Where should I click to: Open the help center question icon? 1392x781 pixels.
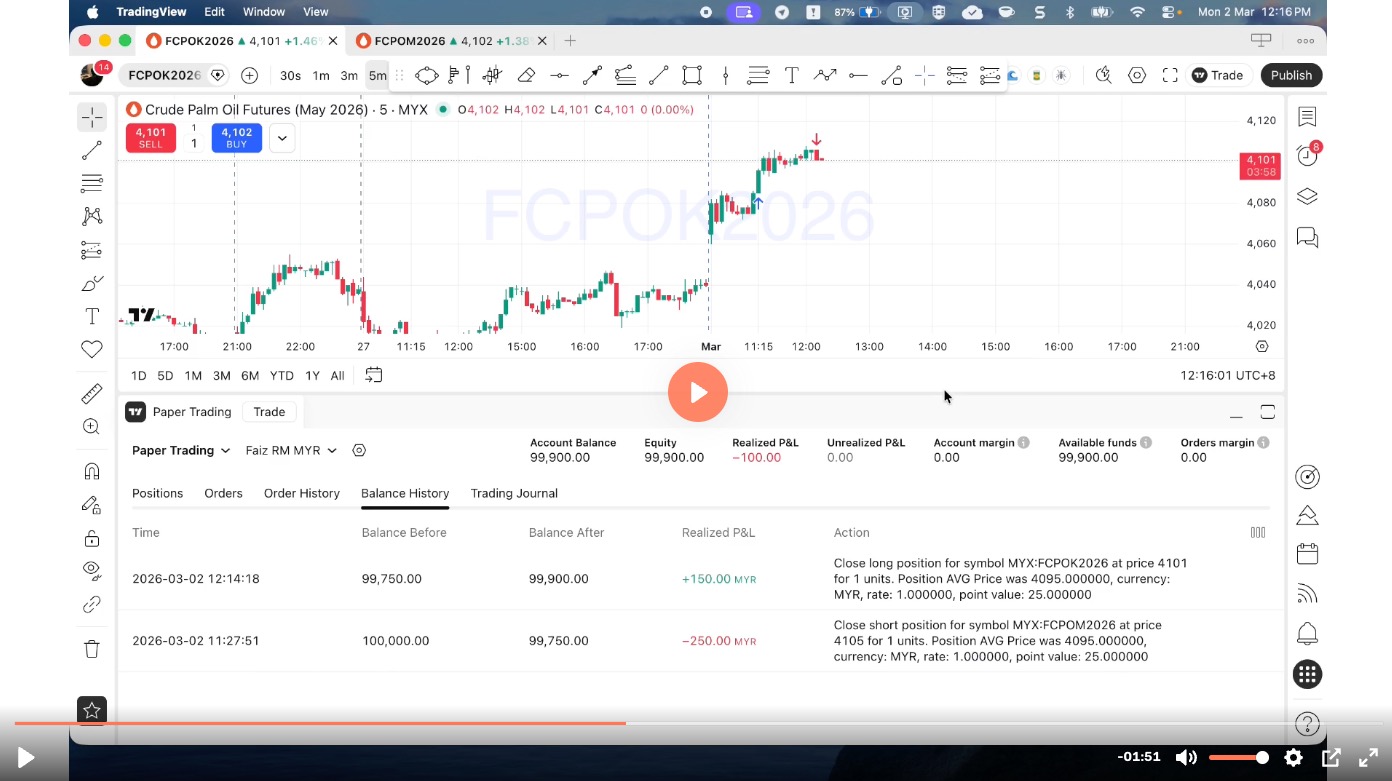(1307, 723)
